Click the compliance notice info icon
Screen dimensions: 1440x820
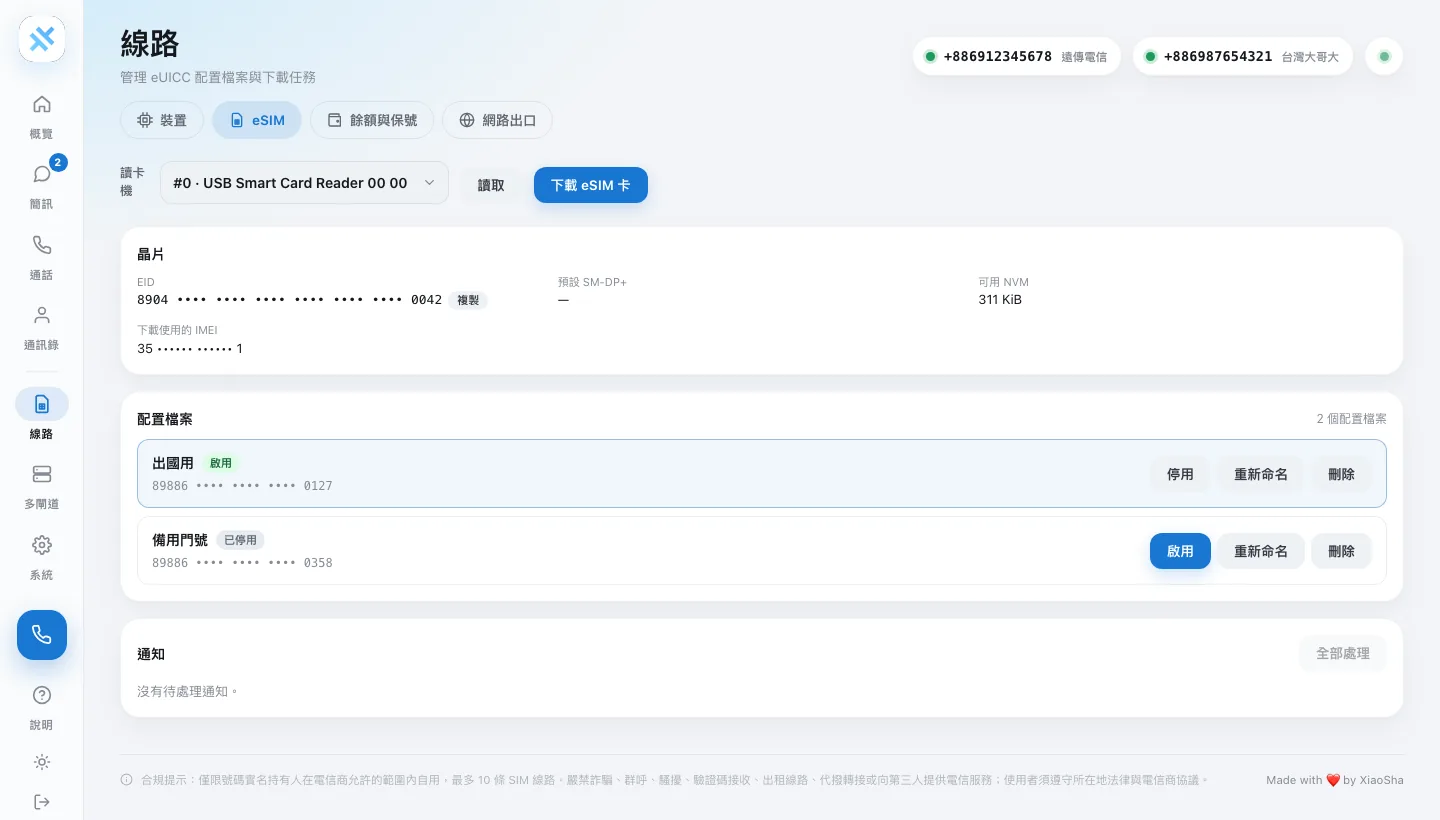point(127,780)
